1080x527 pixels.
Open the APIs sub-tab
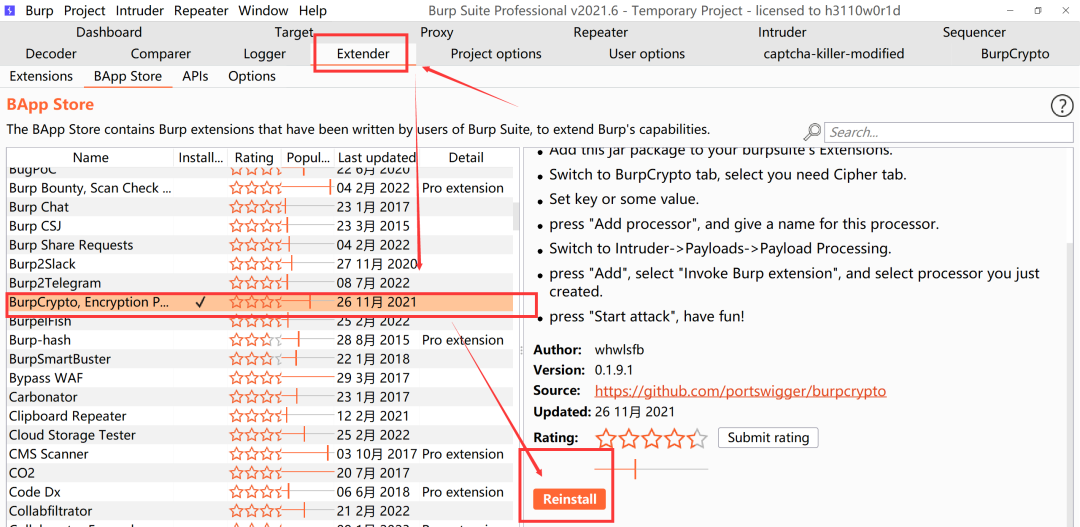[195, 76]
